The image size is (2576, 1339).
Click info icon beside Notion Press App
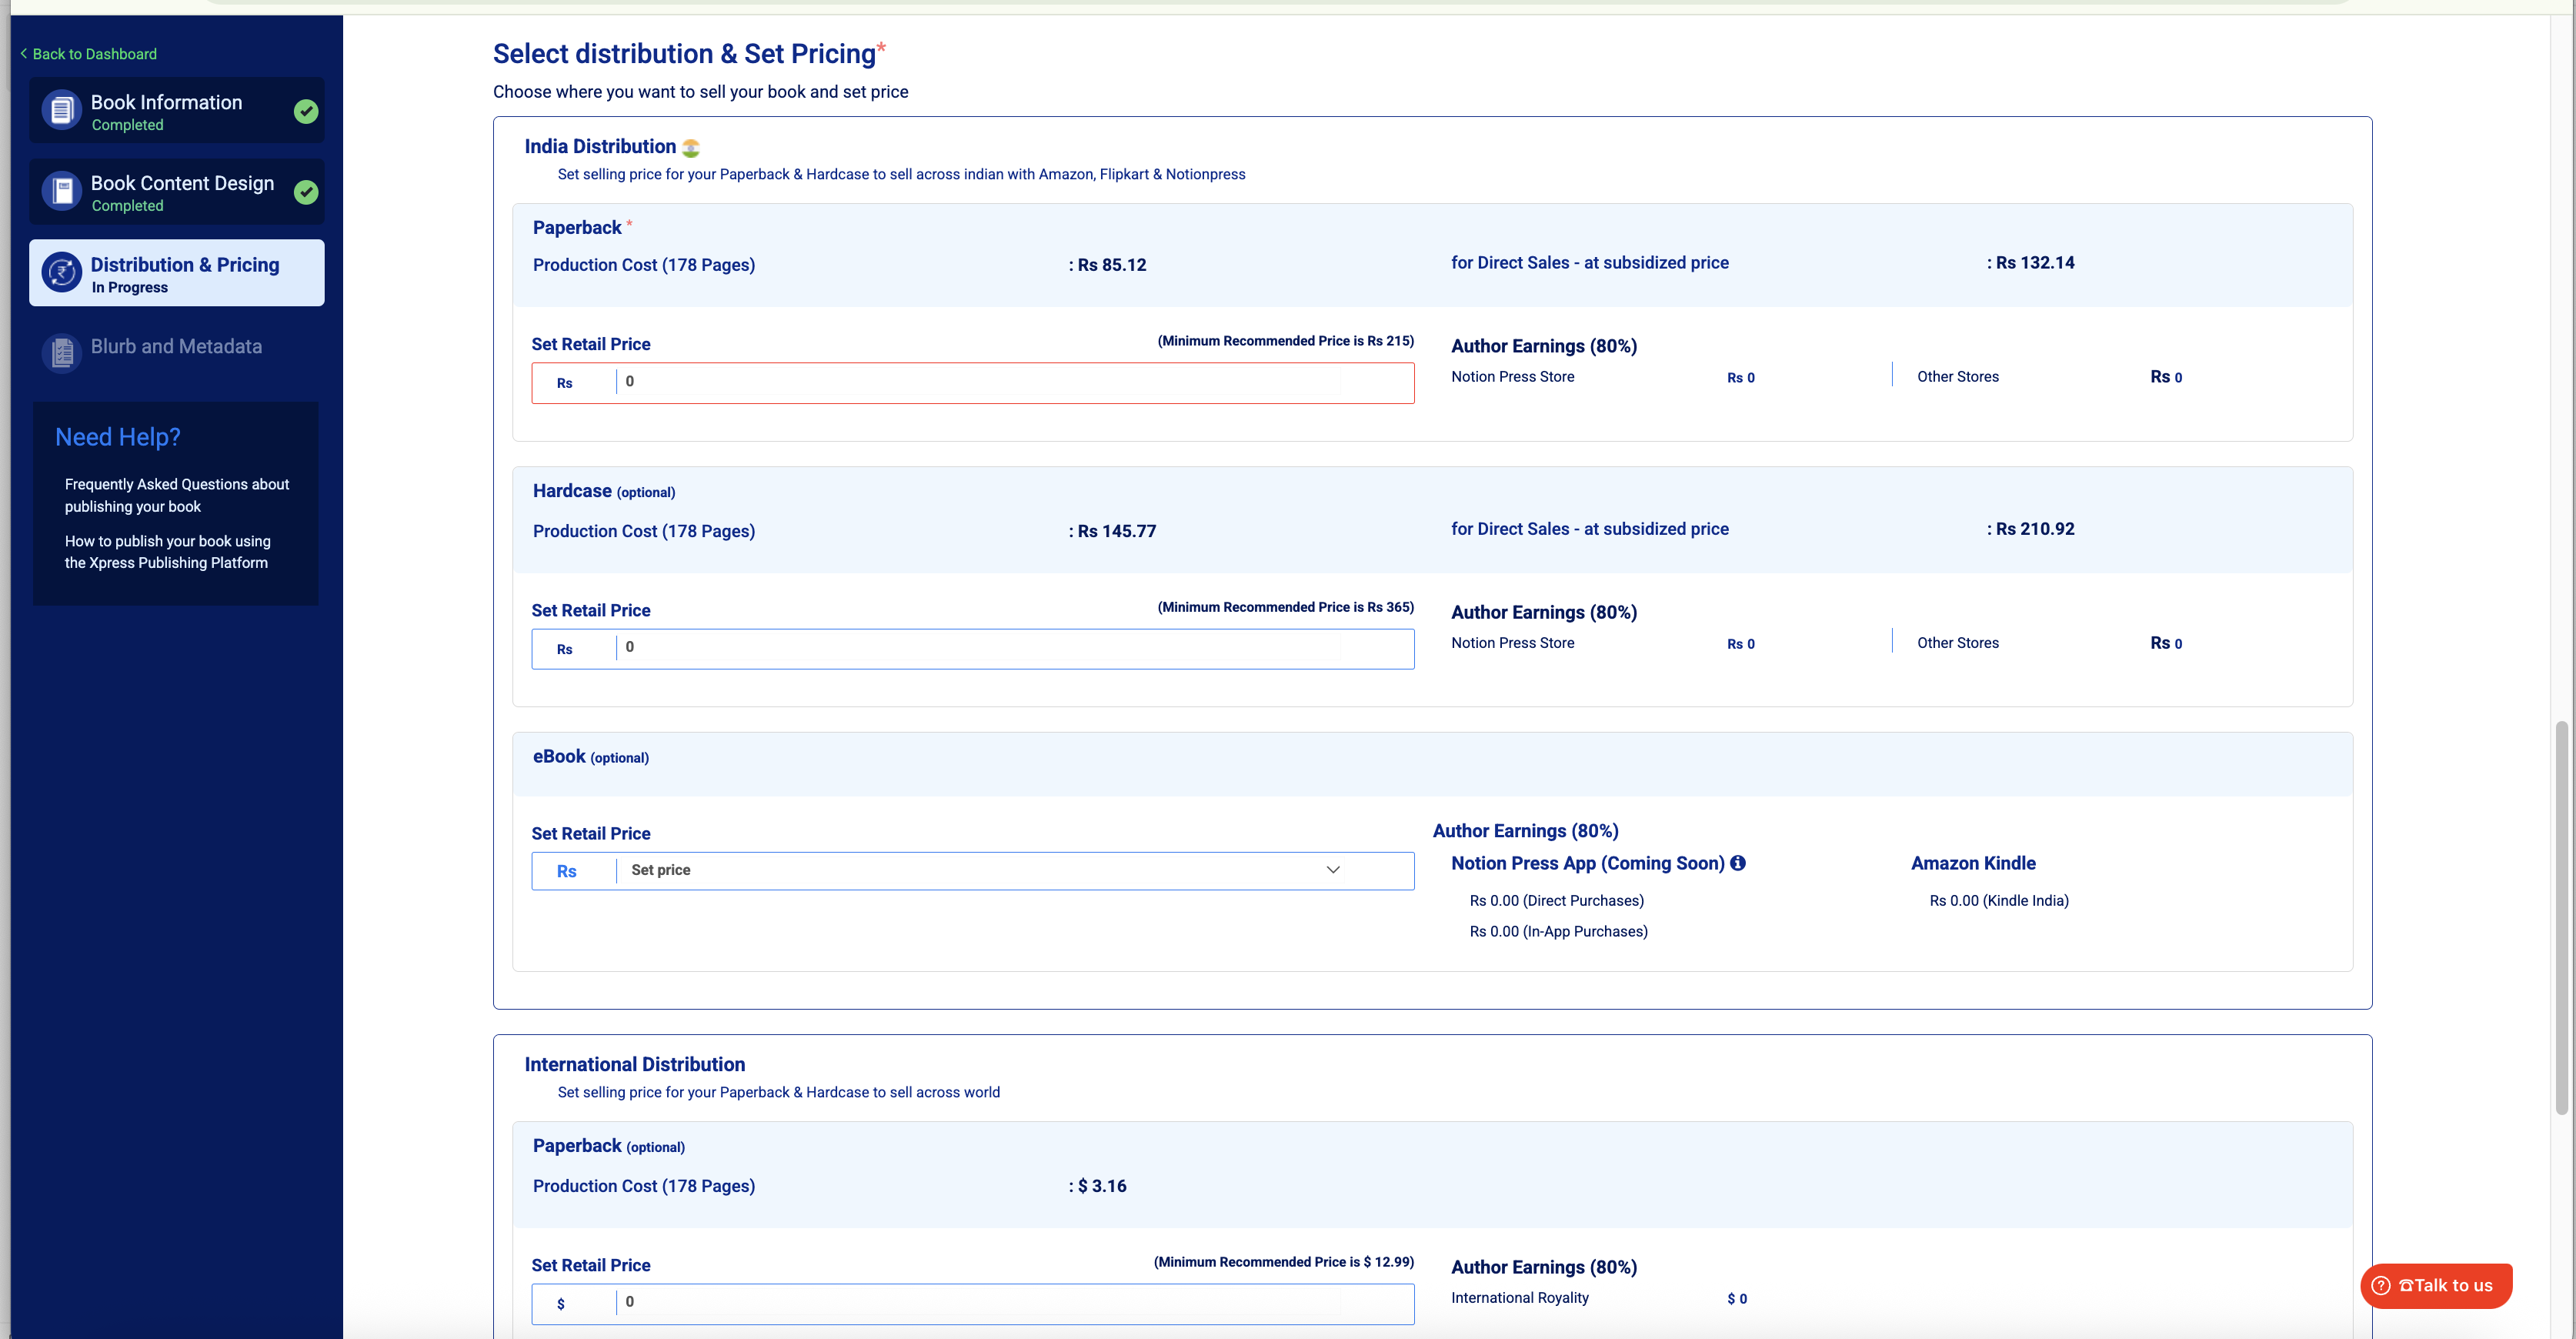[x=1738, y=863]
